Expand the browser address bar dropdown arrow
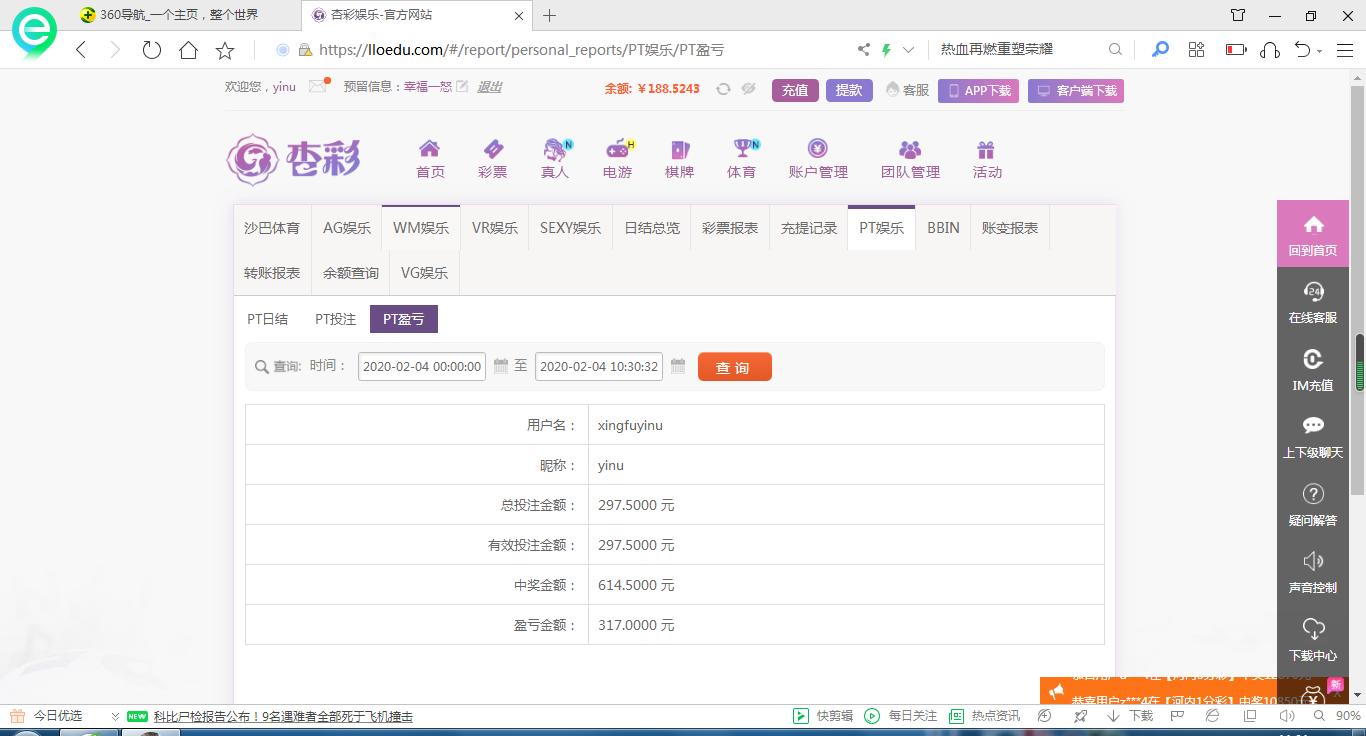Image resolution: width=1366 pixels, height=736 pixels. click(908, 49)
